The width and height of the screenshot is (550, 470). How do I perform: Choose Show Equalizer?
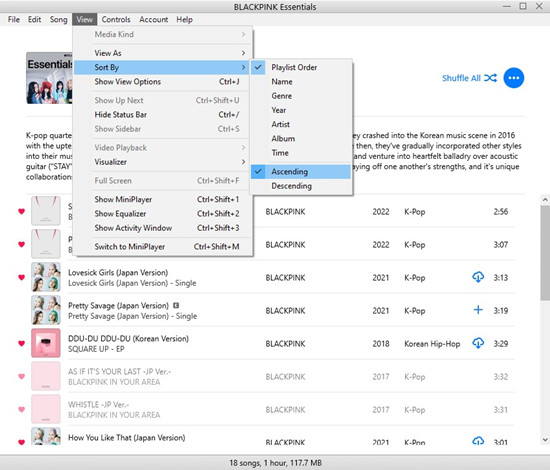(163, 214)
